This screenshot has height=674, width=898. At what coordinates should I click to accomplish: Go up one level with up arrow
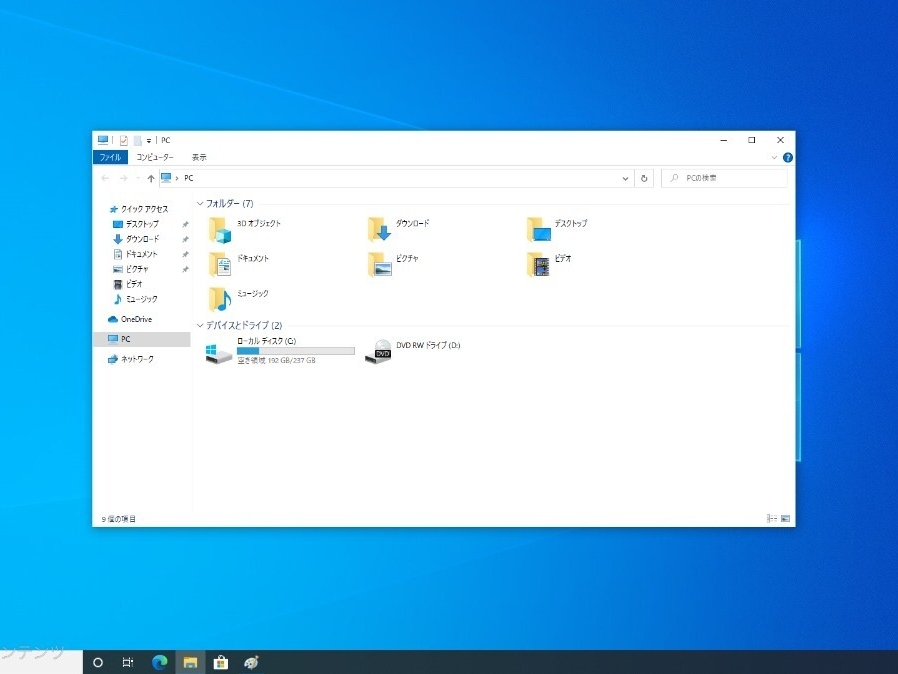151,178
